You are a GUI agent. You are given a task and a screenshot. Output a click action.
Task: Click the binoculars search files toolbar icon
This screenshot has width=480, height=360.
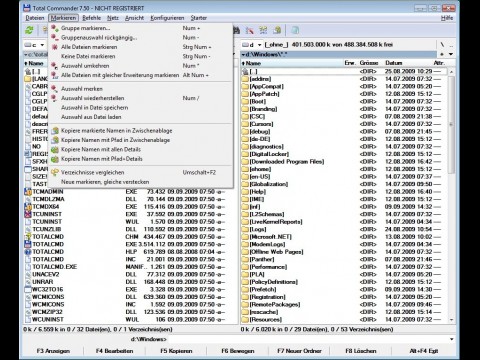237,30
